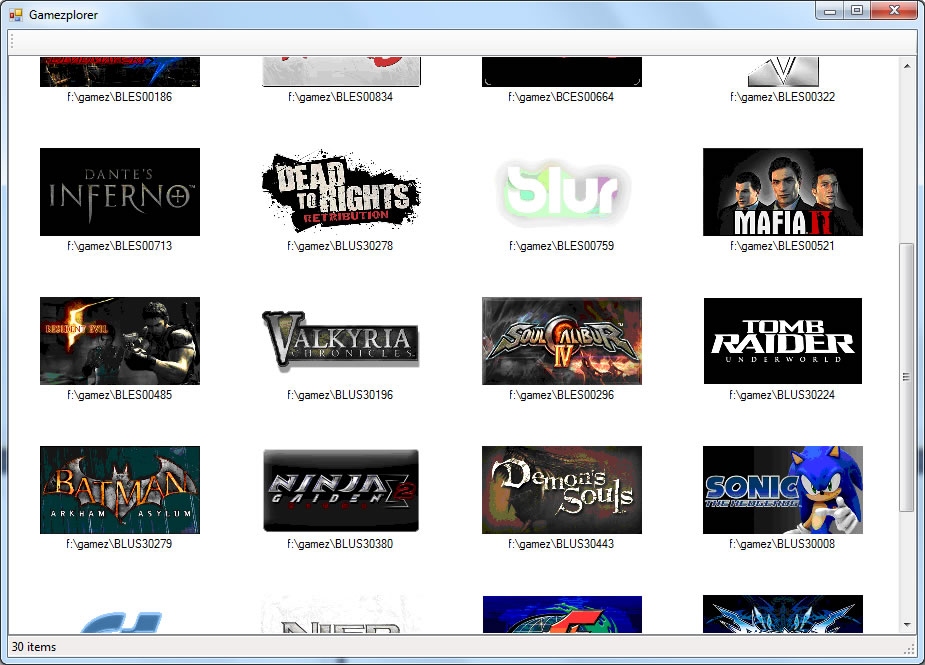The image size is (925, 665).
Task: Click the f:\gamez\BLES00834 label
Action: [340, 97]
